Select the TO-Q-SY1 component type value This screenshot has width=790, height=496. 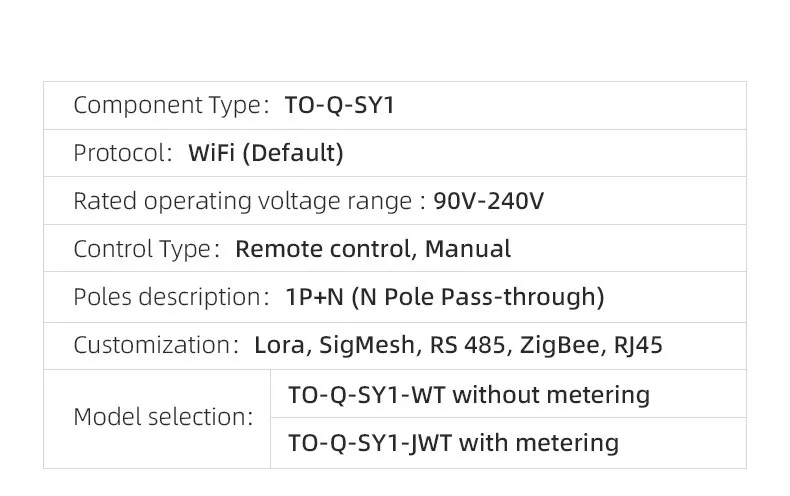340,105
